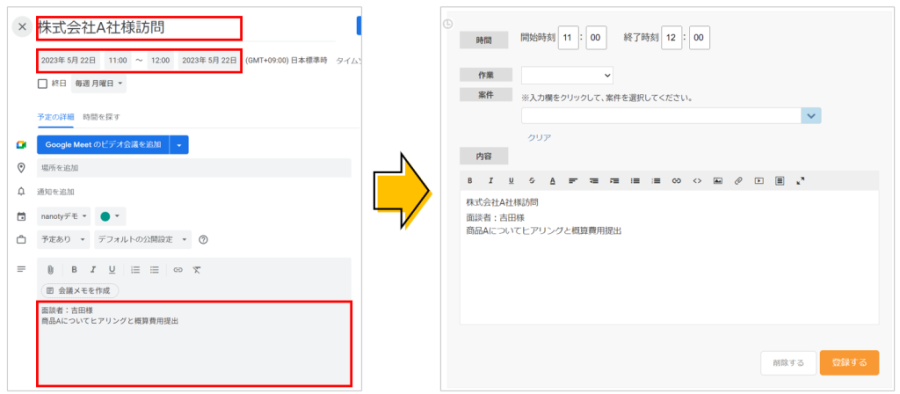Open the デフォルトの公開設定 dropdown
The height and width of the screenshot is (394, 900).
(x=143, y=240)
